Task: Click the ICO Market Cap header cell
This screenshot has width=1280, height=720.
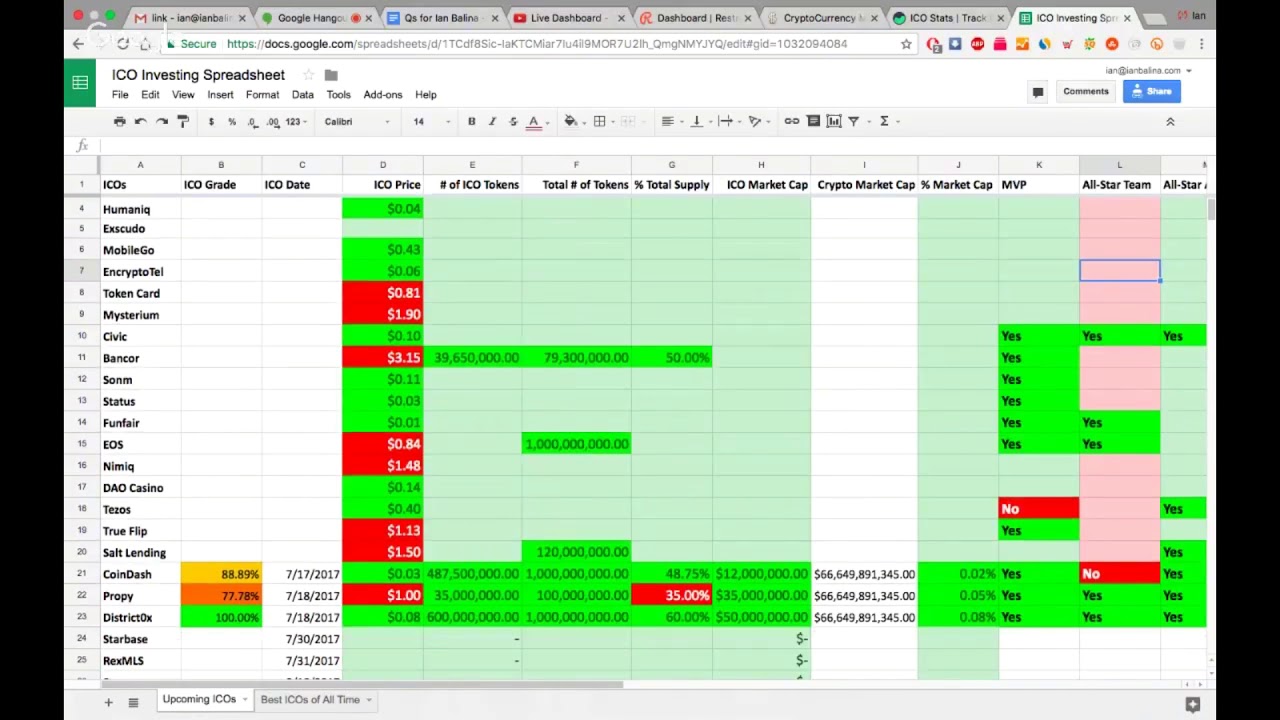Action: point(761,185)
